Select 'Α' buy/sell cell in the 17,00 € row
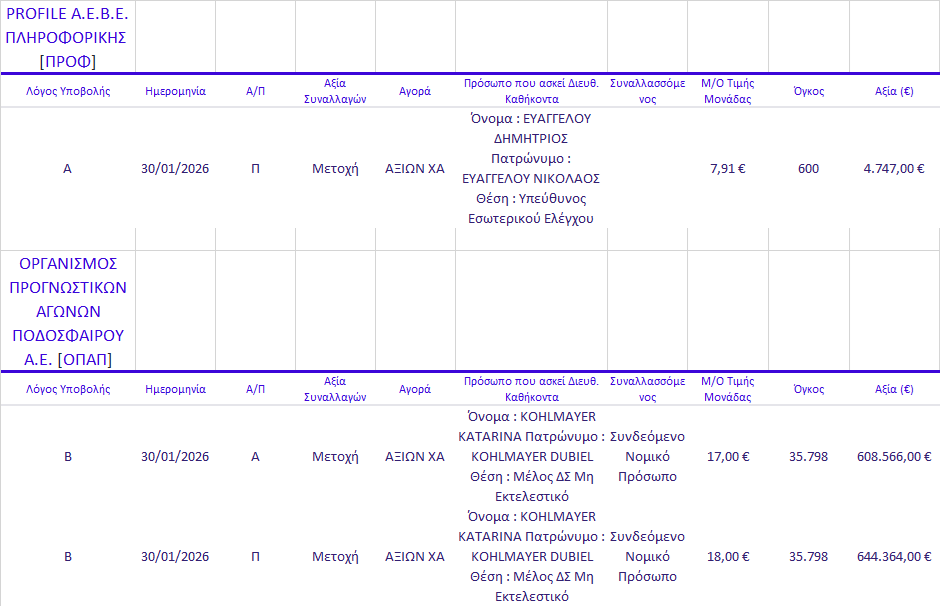The image size is (940, 606). coord(255,457)
